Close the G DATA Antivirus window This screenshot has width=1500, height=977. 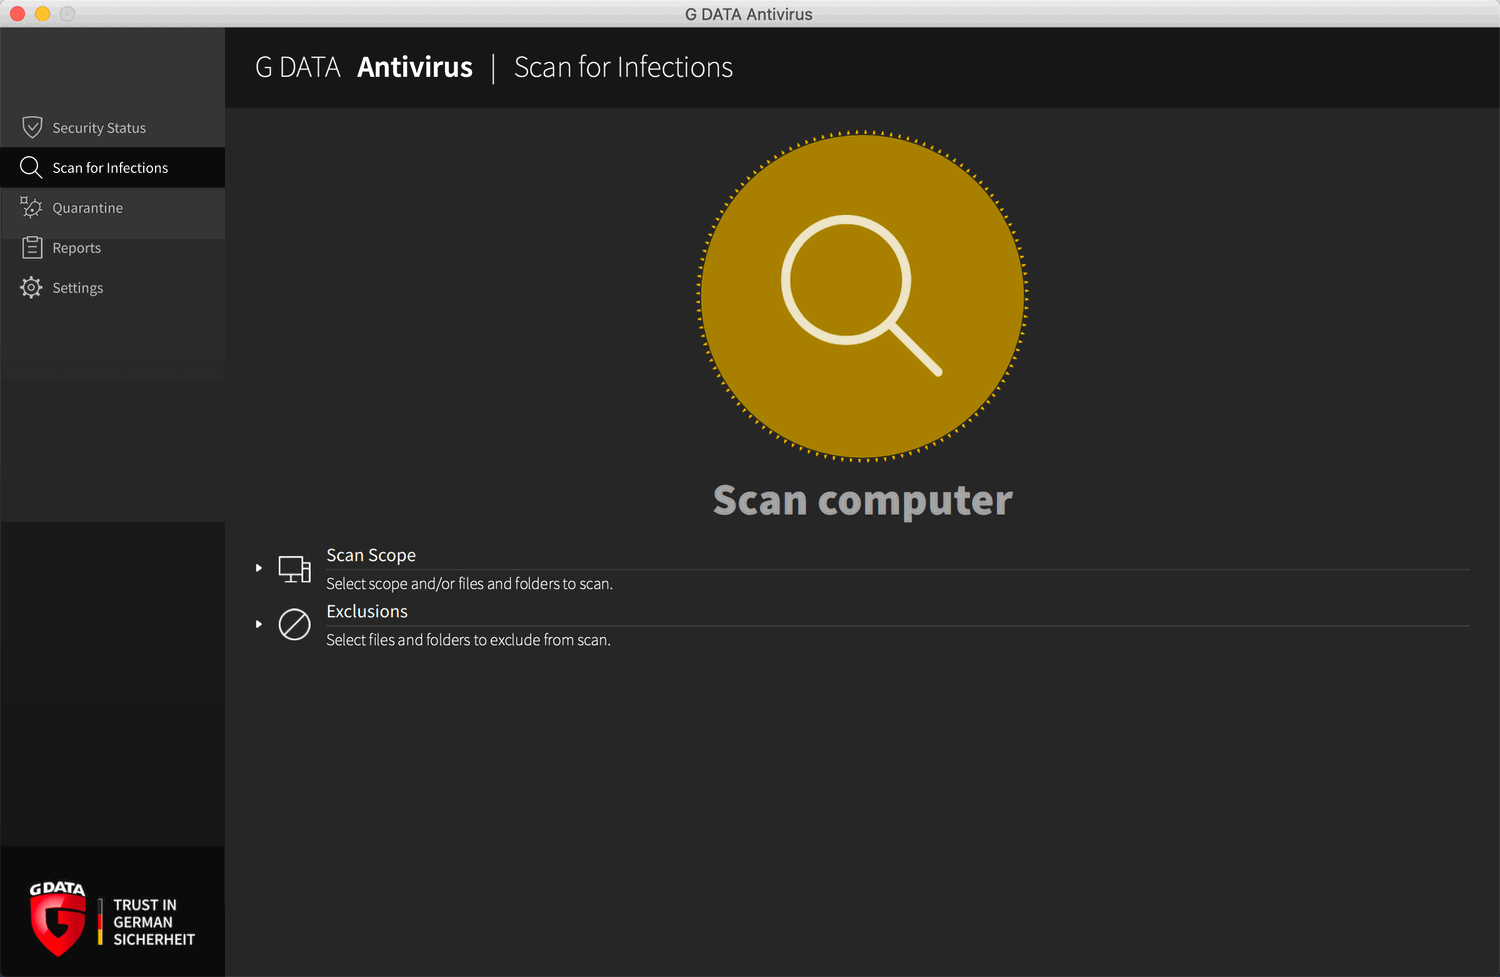click(x=17, y=14)
